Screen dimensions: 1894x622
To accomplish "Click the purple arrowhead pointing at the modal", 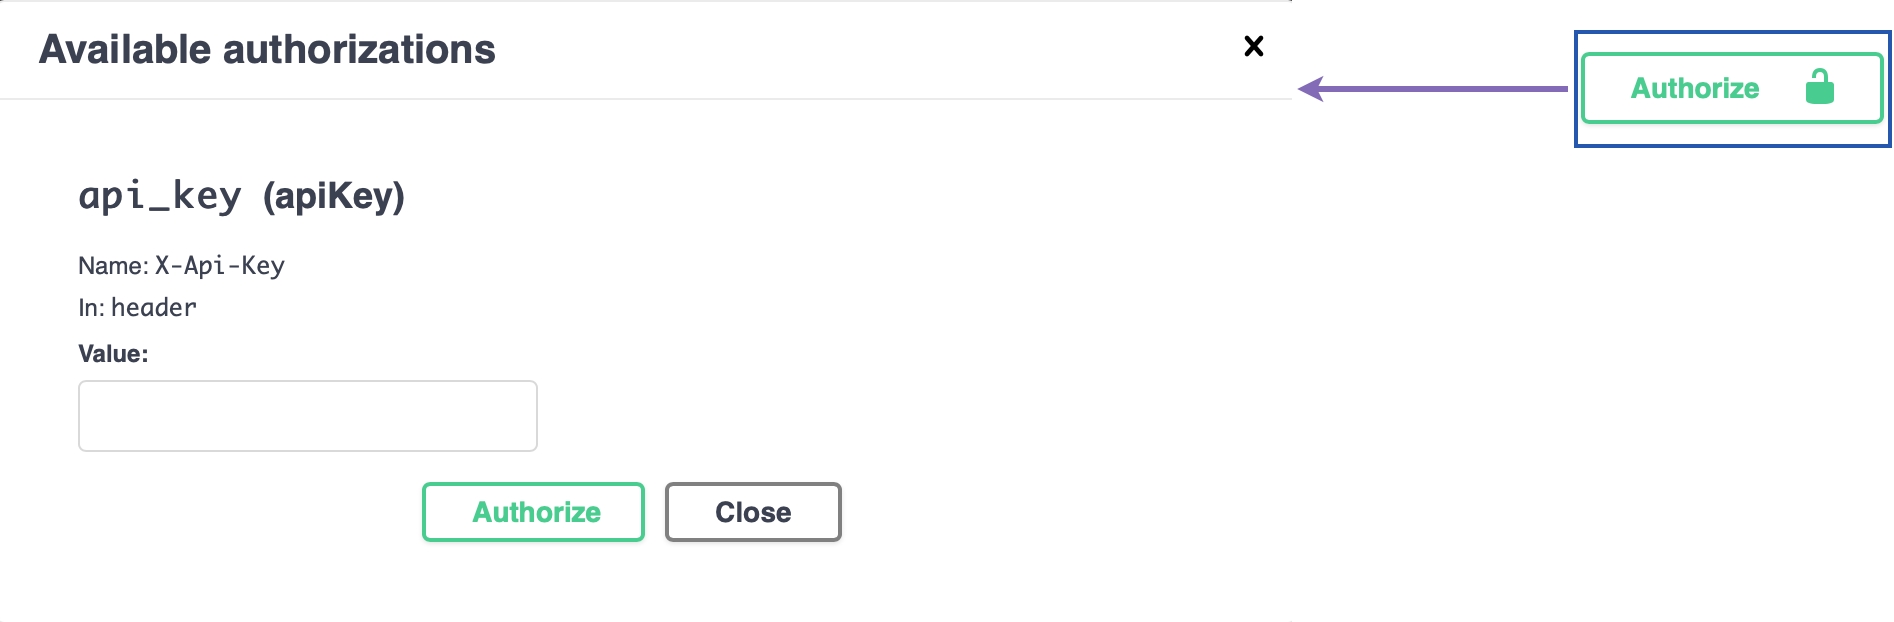I will coord(1311,89).
